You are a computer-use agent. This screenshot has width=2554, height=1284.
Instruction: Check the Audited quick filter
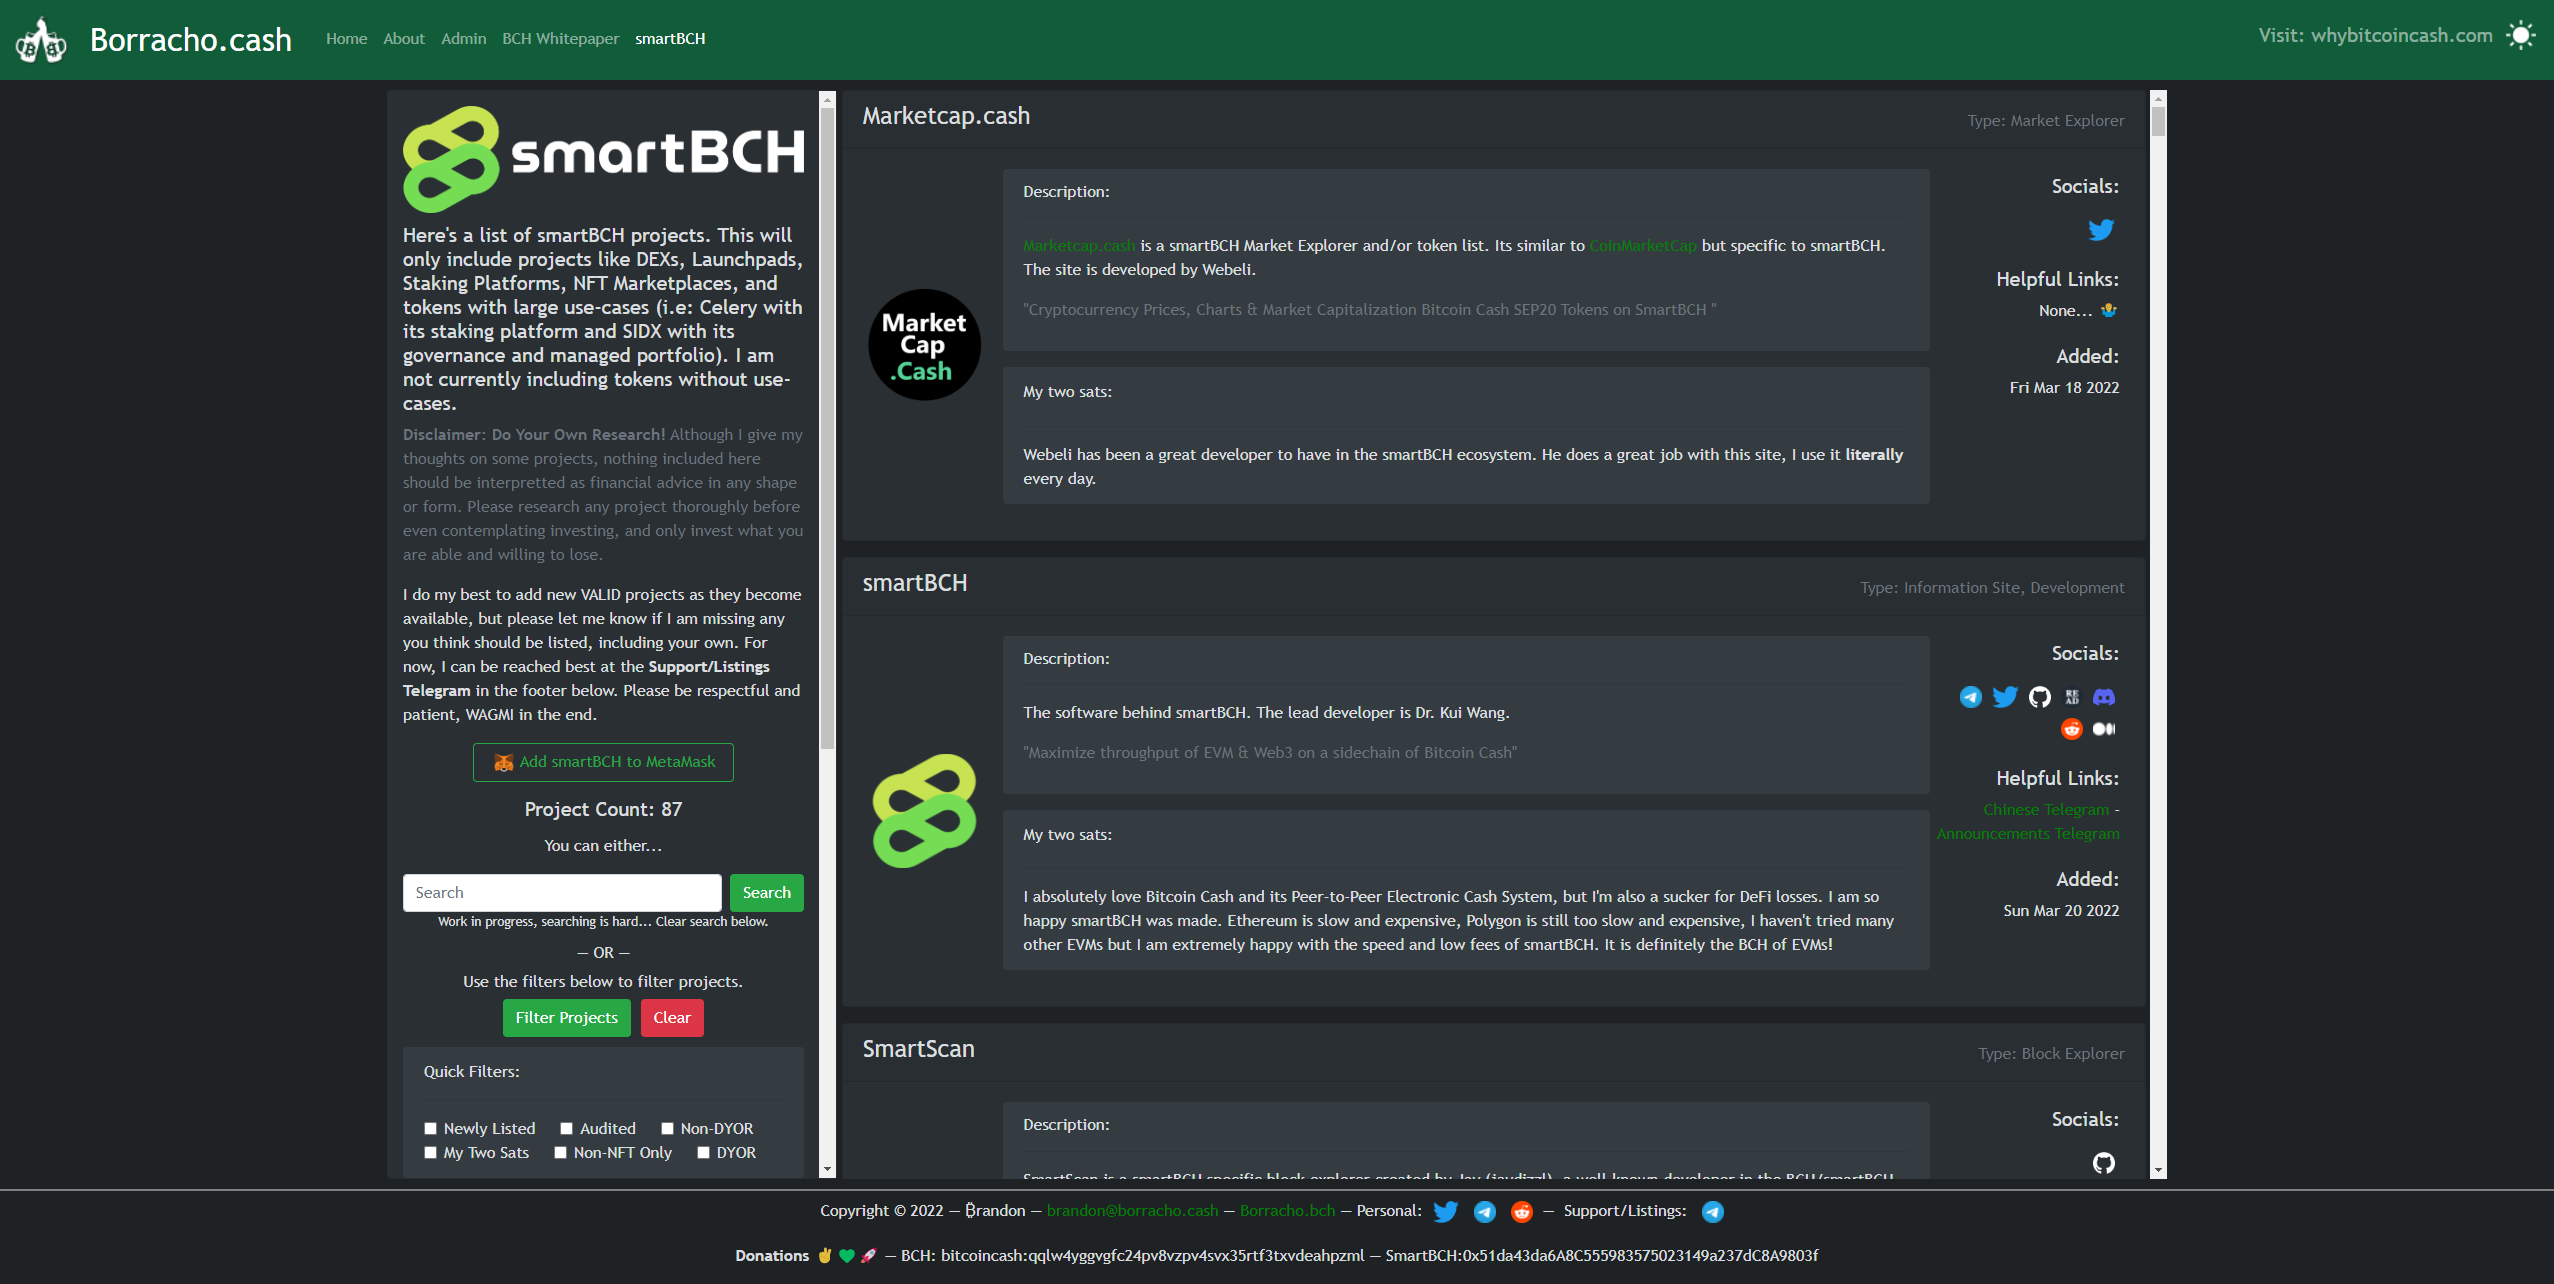567,1129
